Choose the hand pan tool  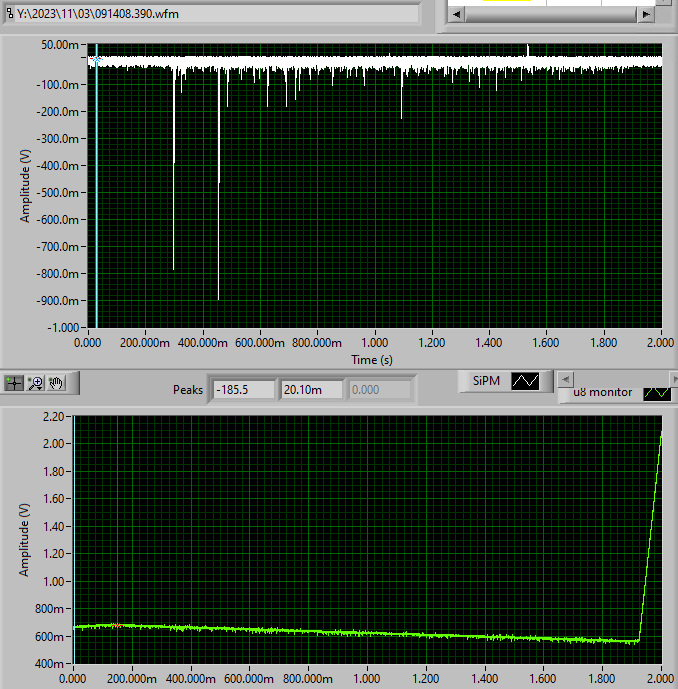pyautogui.click(x=56, y=383)
